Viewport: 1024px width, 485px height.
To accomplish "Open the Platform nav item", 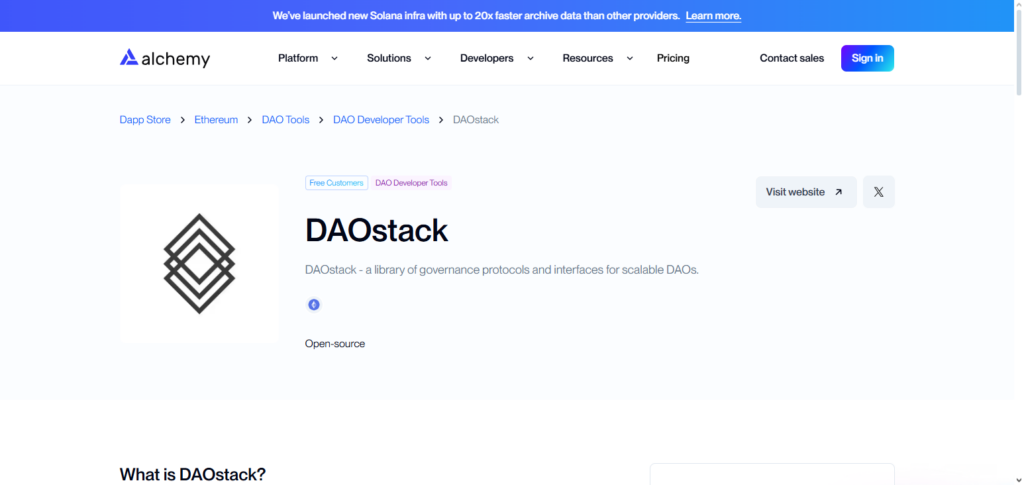I will [298, 58].
